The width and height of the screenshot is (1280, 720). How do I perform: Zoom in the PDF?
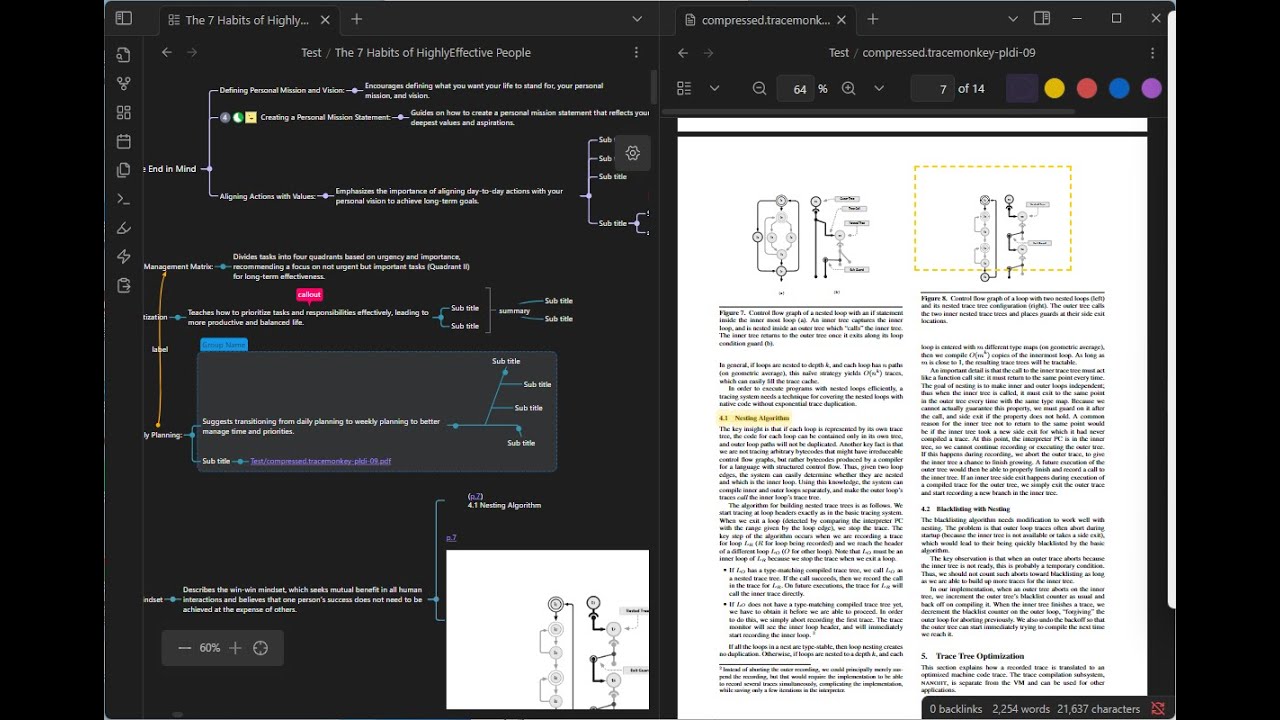pos(849,88)
